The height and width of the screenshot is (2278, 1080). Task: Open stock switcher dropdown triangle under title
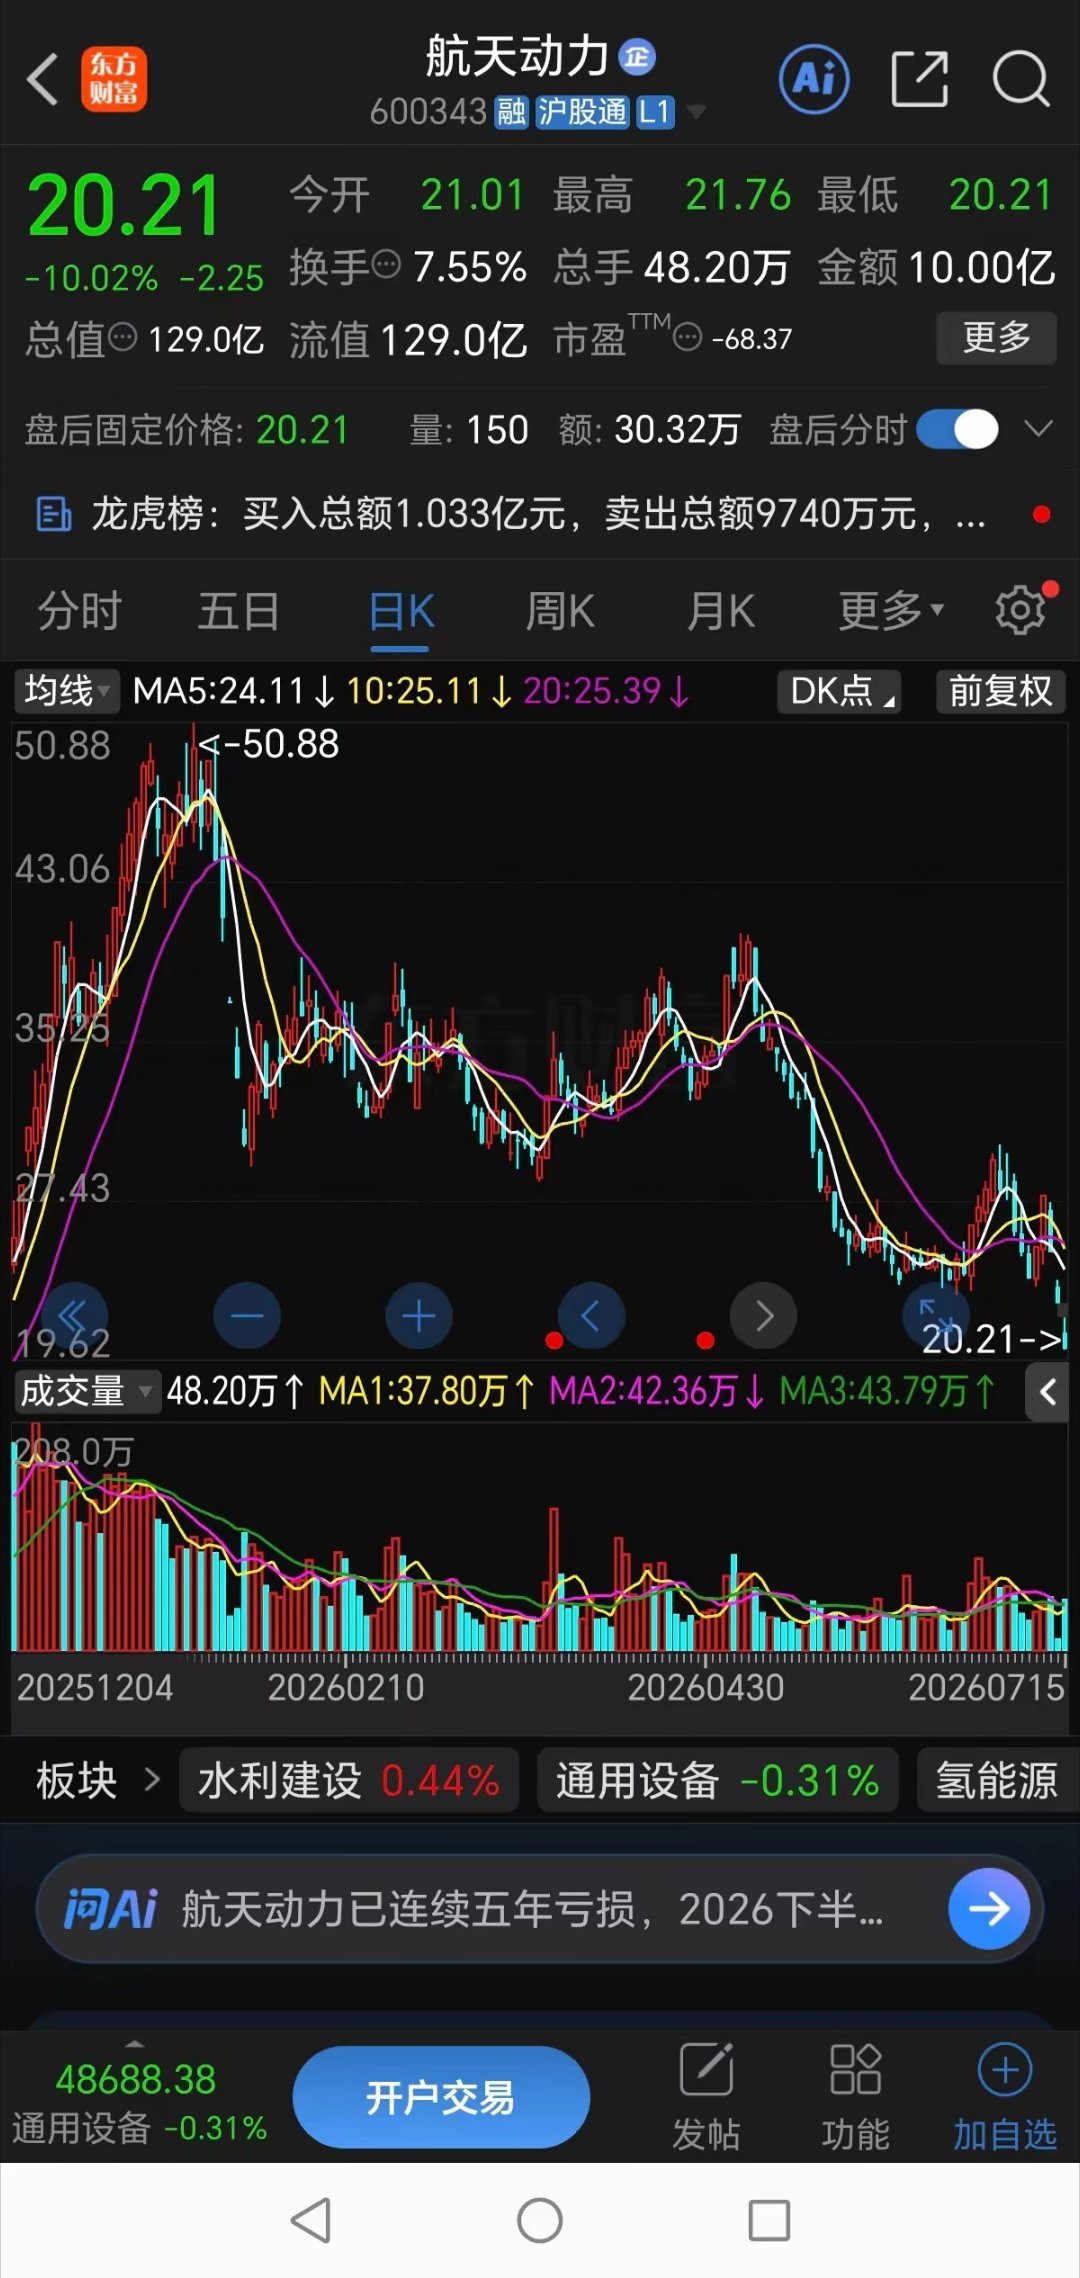[696, 111]
